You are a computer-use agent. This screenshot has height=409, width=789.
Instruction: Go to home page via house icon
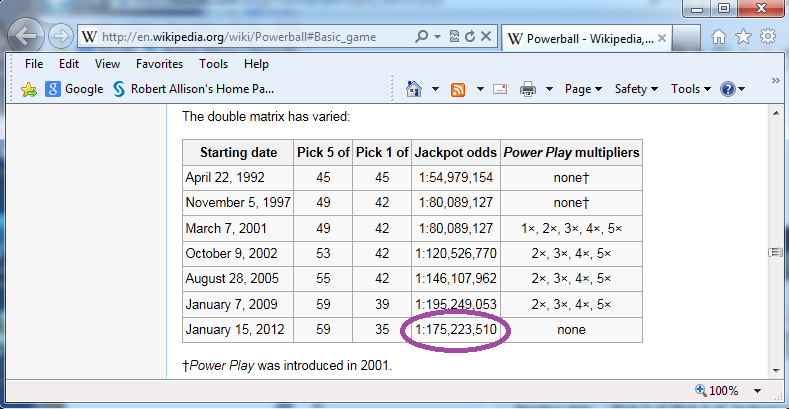tap(719, 37)
